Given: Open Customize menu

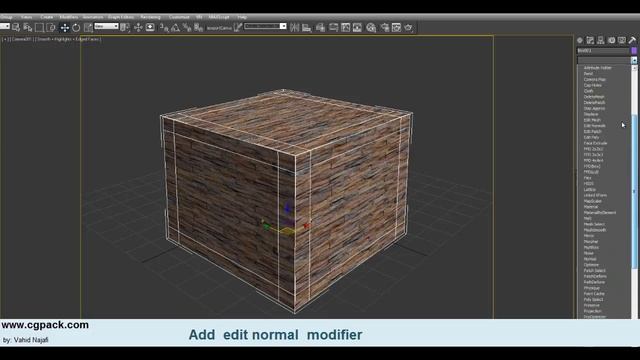Looking at the screenshot, I should (179, 17).
